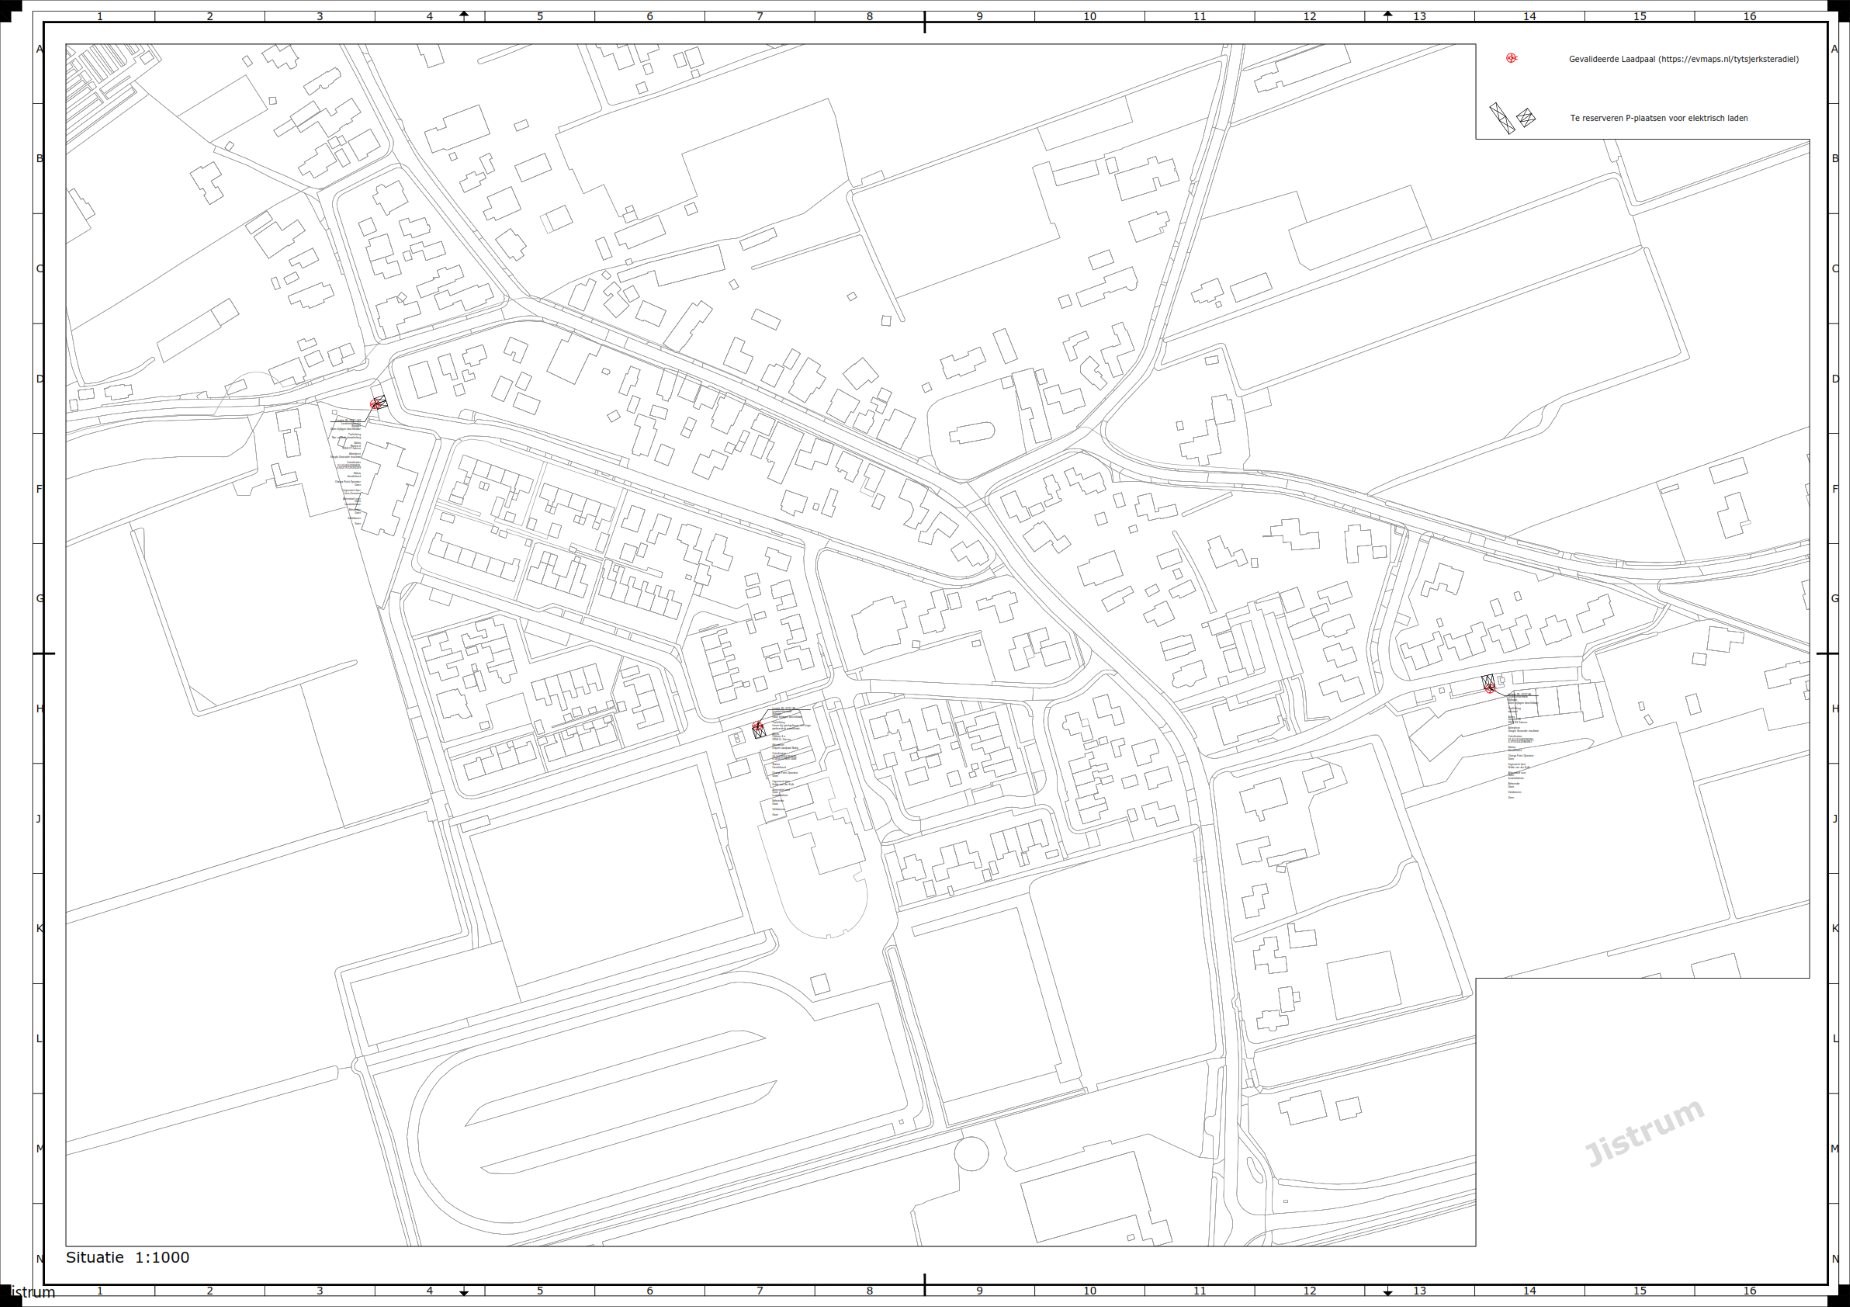Select the central red charger marker on the map
Viewport: 1850px width, 1307px height.
click(758, 728)
